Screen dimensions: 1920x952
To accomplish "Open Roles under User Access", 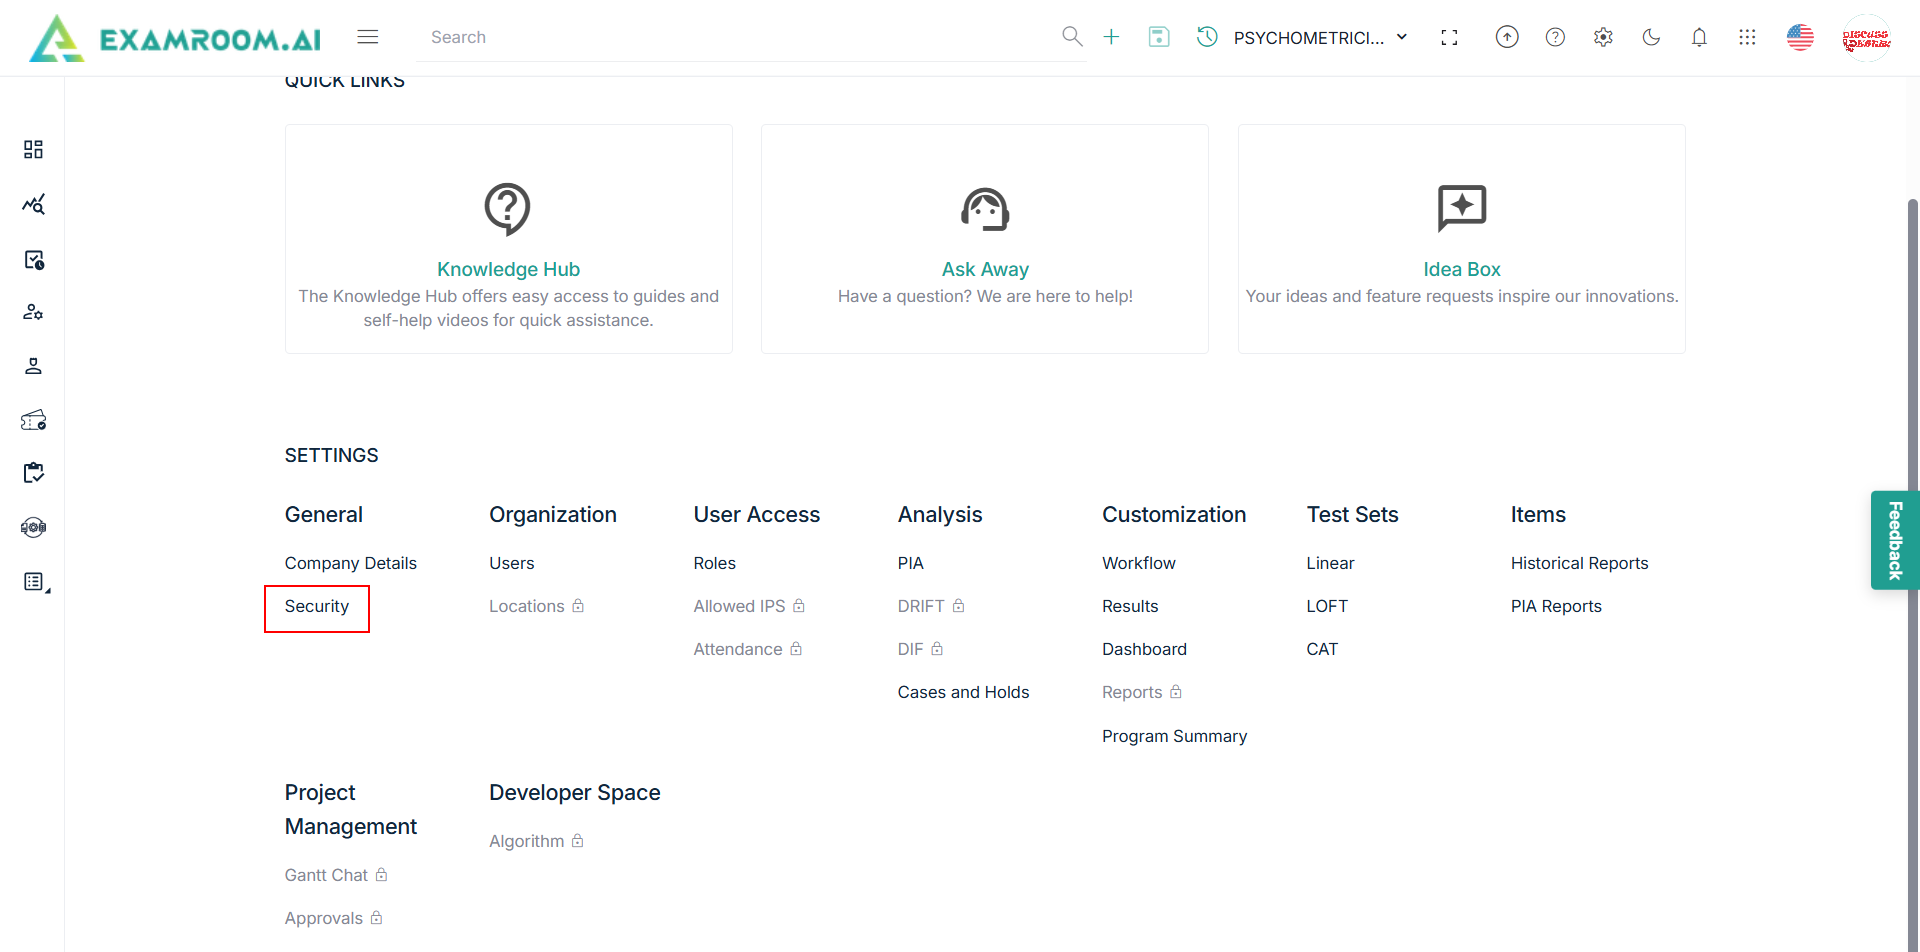I will (714, 564).
